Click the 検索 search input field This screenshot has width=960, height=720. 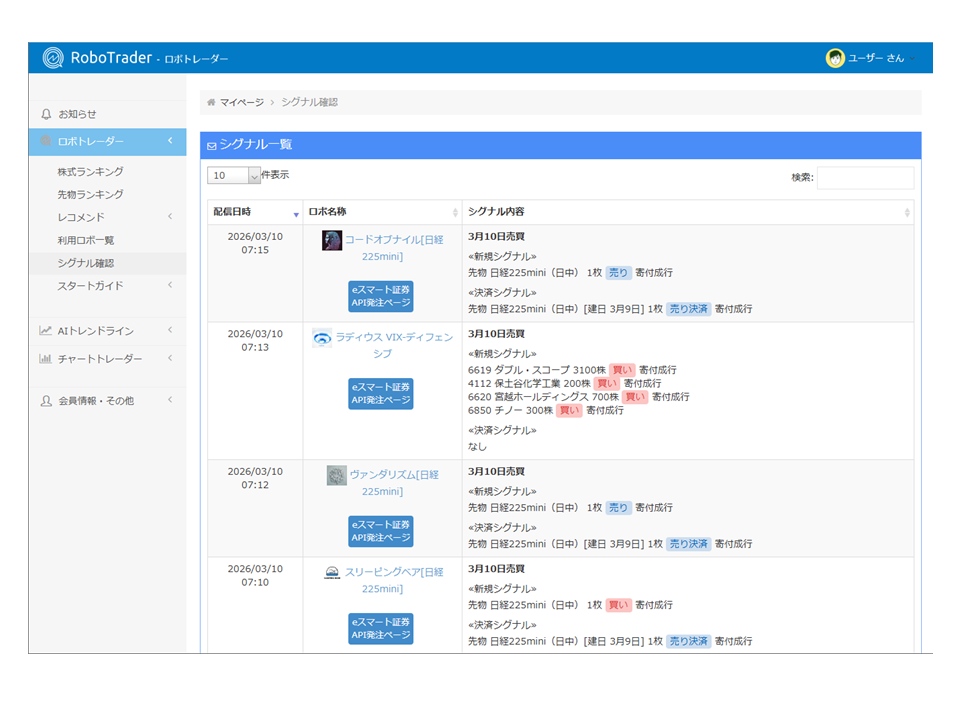click(x=864, y=178)
